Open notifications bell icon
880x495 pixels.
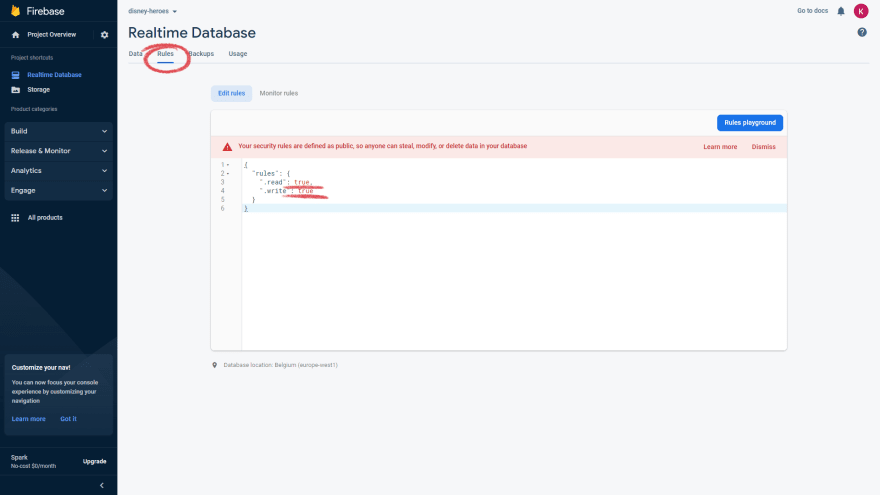coord(841,11)
